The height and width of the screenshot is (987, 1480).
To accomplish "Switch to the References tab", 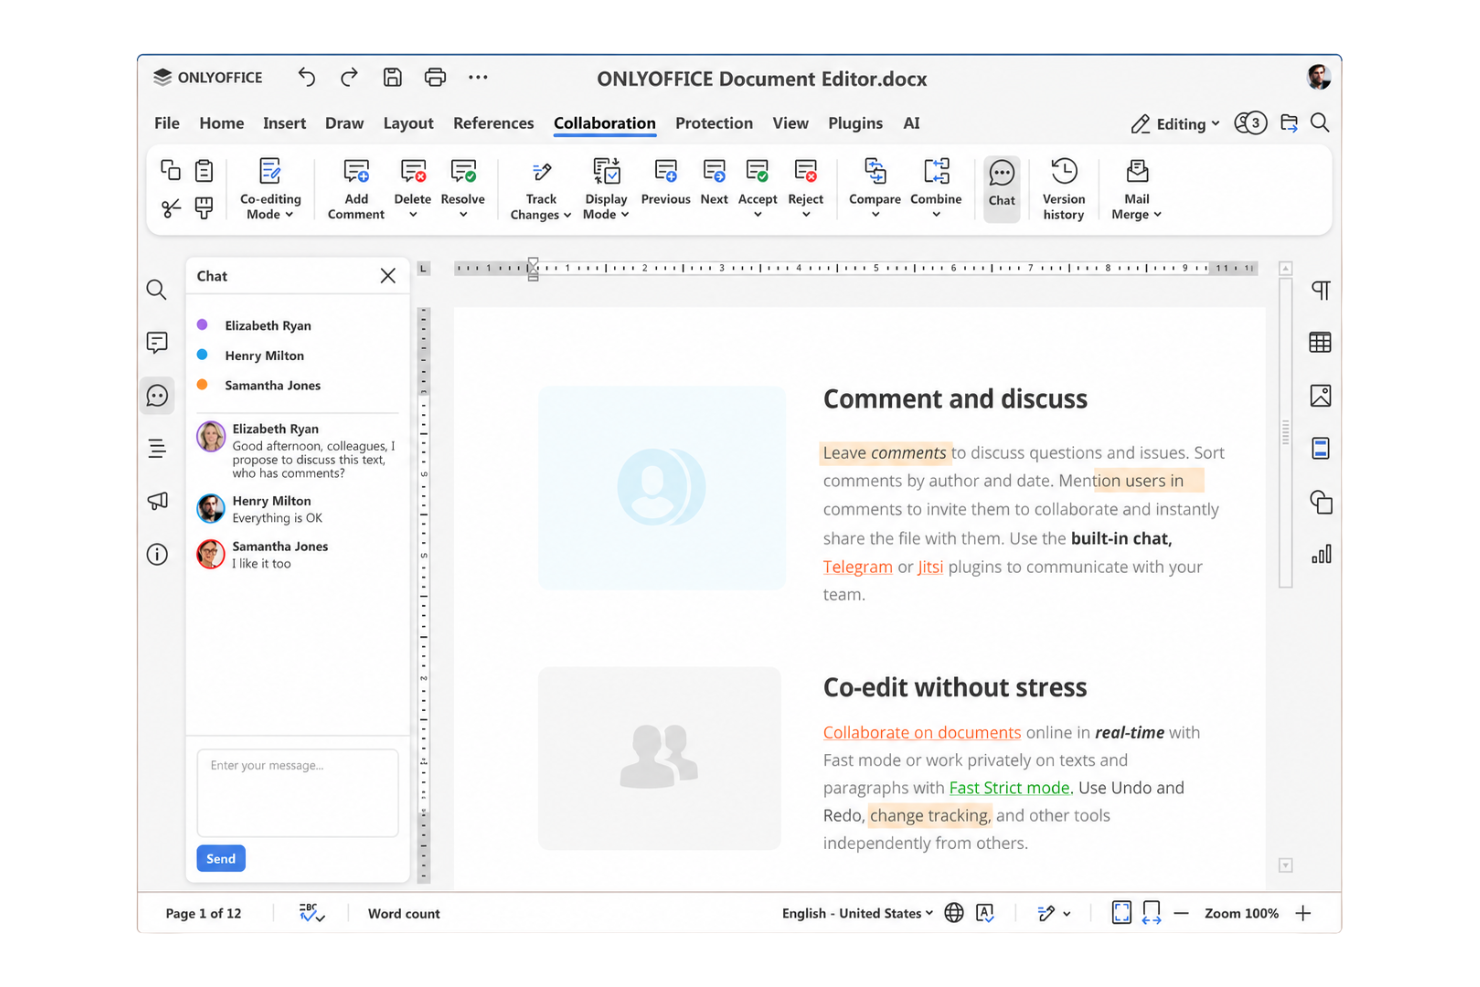I will (x=493, y=123).
